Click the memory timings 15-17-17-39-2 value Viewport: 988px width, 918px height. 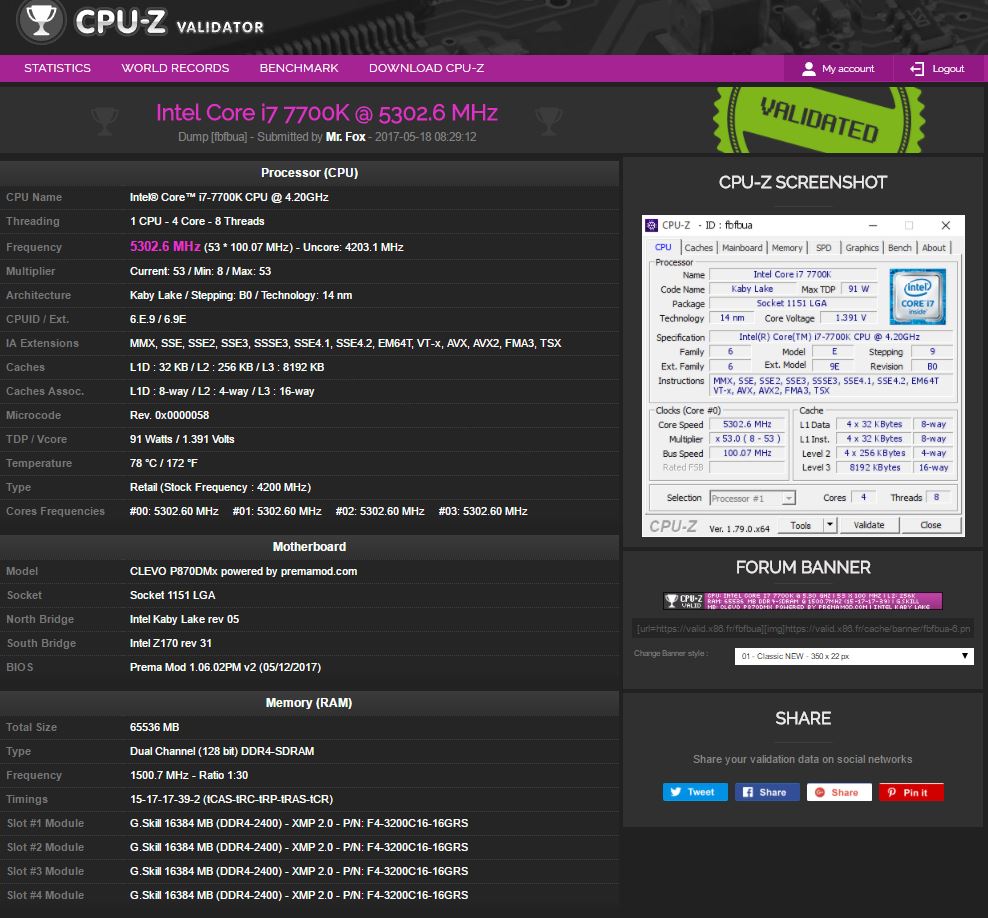coord(231,799)
